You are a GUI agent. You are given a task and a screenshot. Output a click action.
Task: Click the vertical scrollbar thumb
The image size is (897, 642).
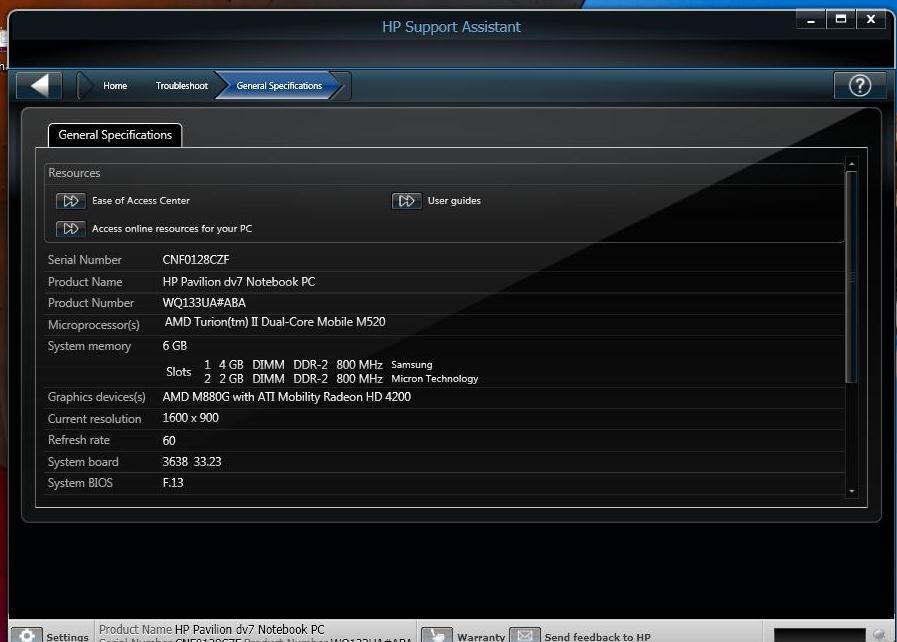pyautogui.click(x=851, y=277)
